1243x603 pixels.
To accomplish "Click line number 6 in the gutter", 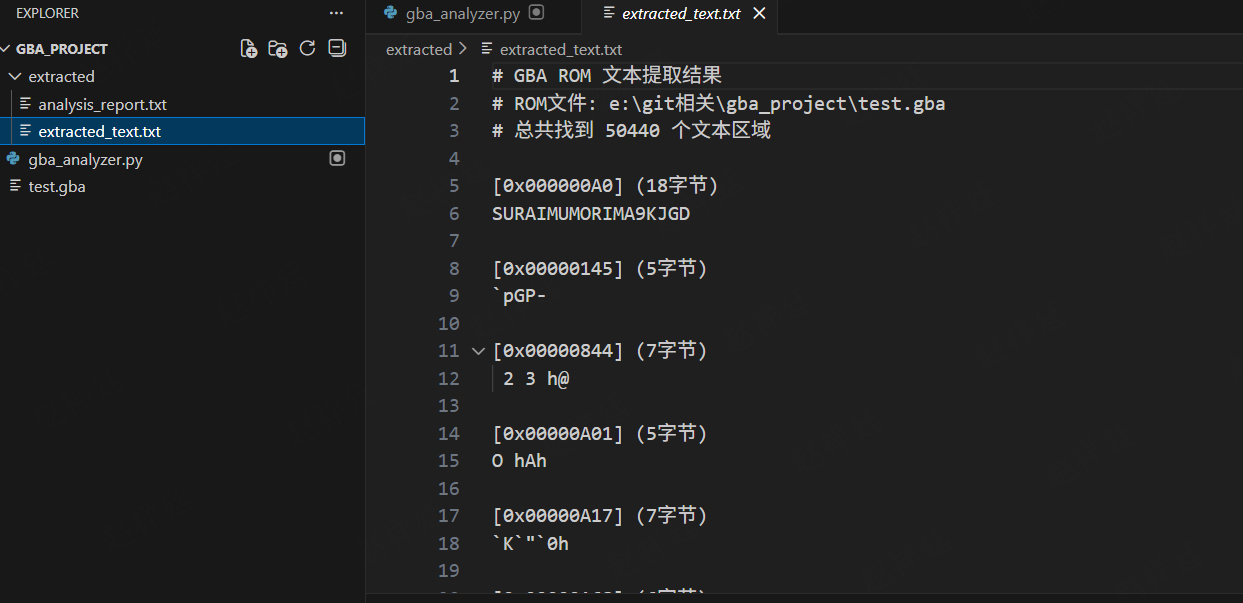I will 454,213.
